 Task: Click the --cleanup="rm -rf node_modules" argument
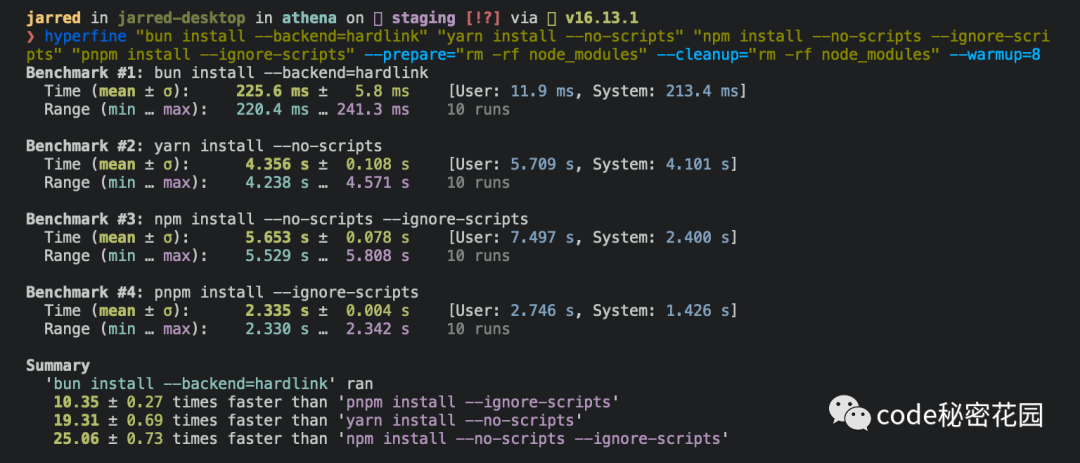[798, 54]
